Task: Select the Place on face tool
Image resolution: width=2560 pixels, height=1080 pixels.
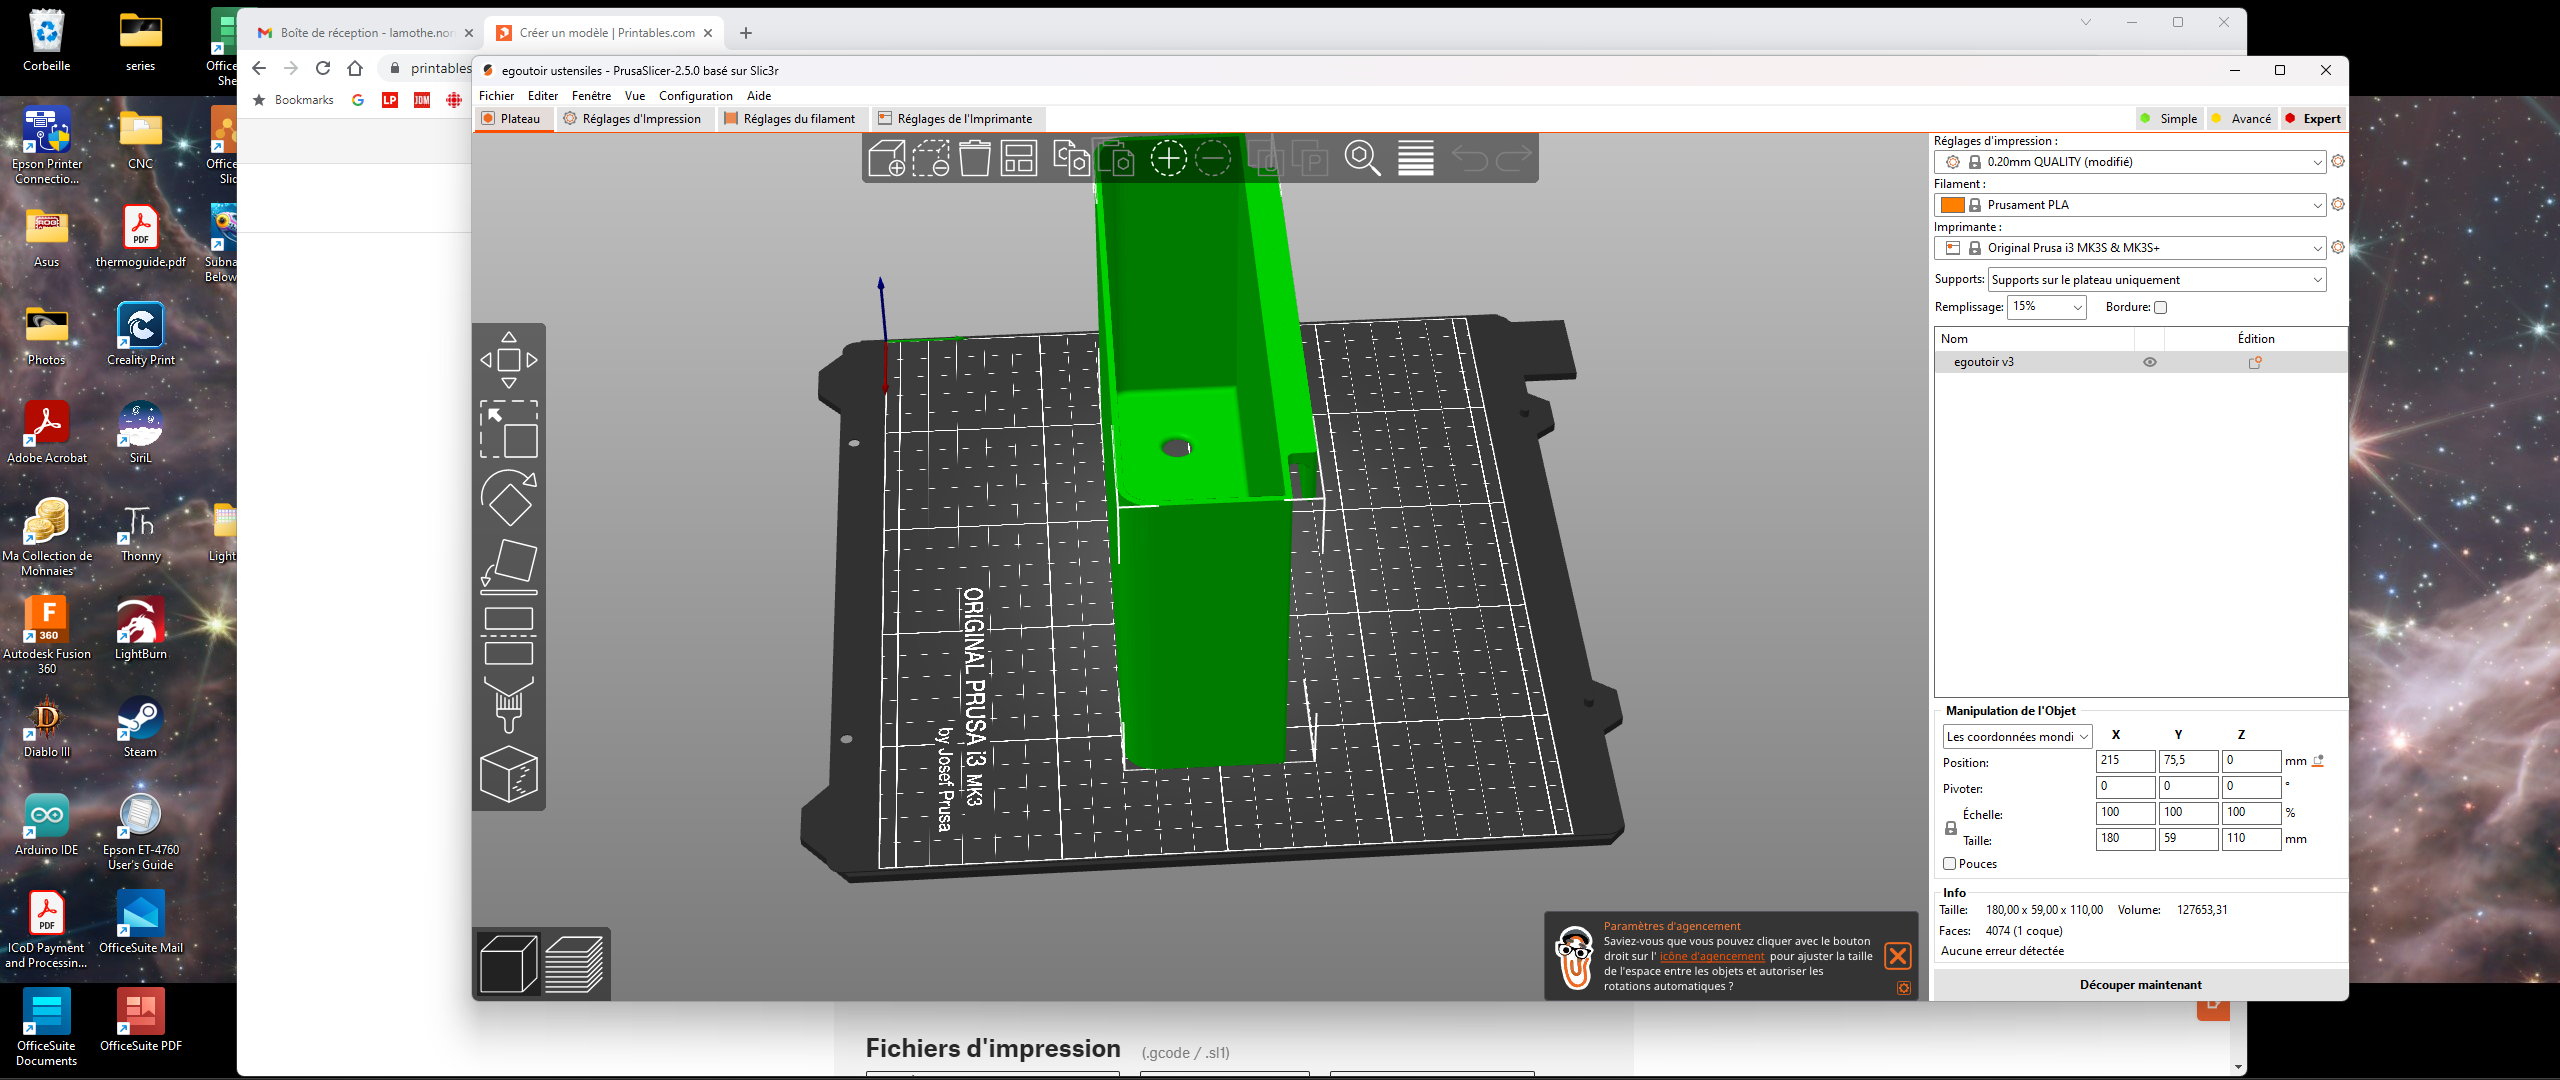Action: point(509,566)
